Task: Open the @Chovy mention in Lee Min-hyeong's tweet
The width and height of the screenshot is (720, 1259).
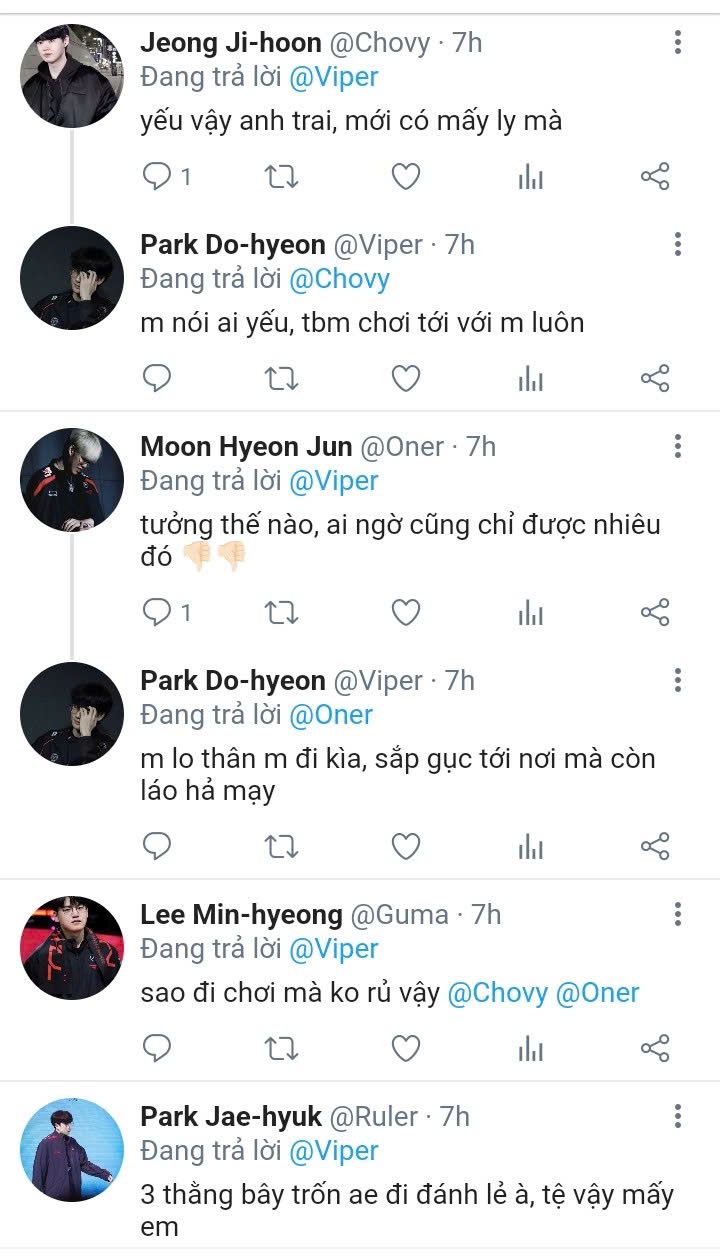Action: click(x=497, y=993)
